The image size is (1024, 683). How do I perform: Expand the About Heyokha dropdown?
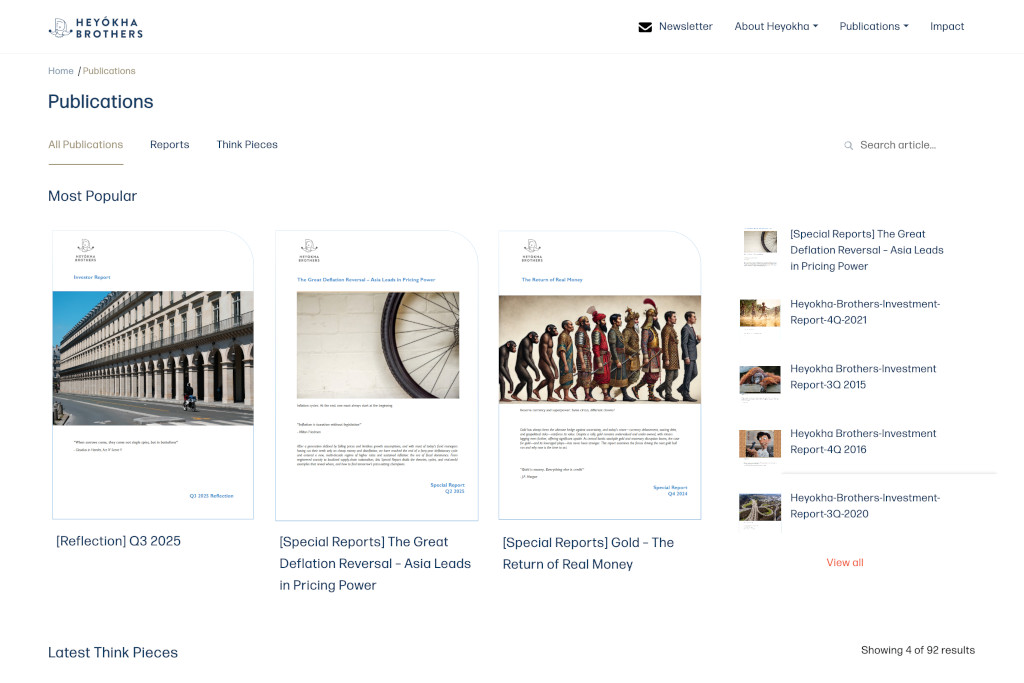point(776,27)
